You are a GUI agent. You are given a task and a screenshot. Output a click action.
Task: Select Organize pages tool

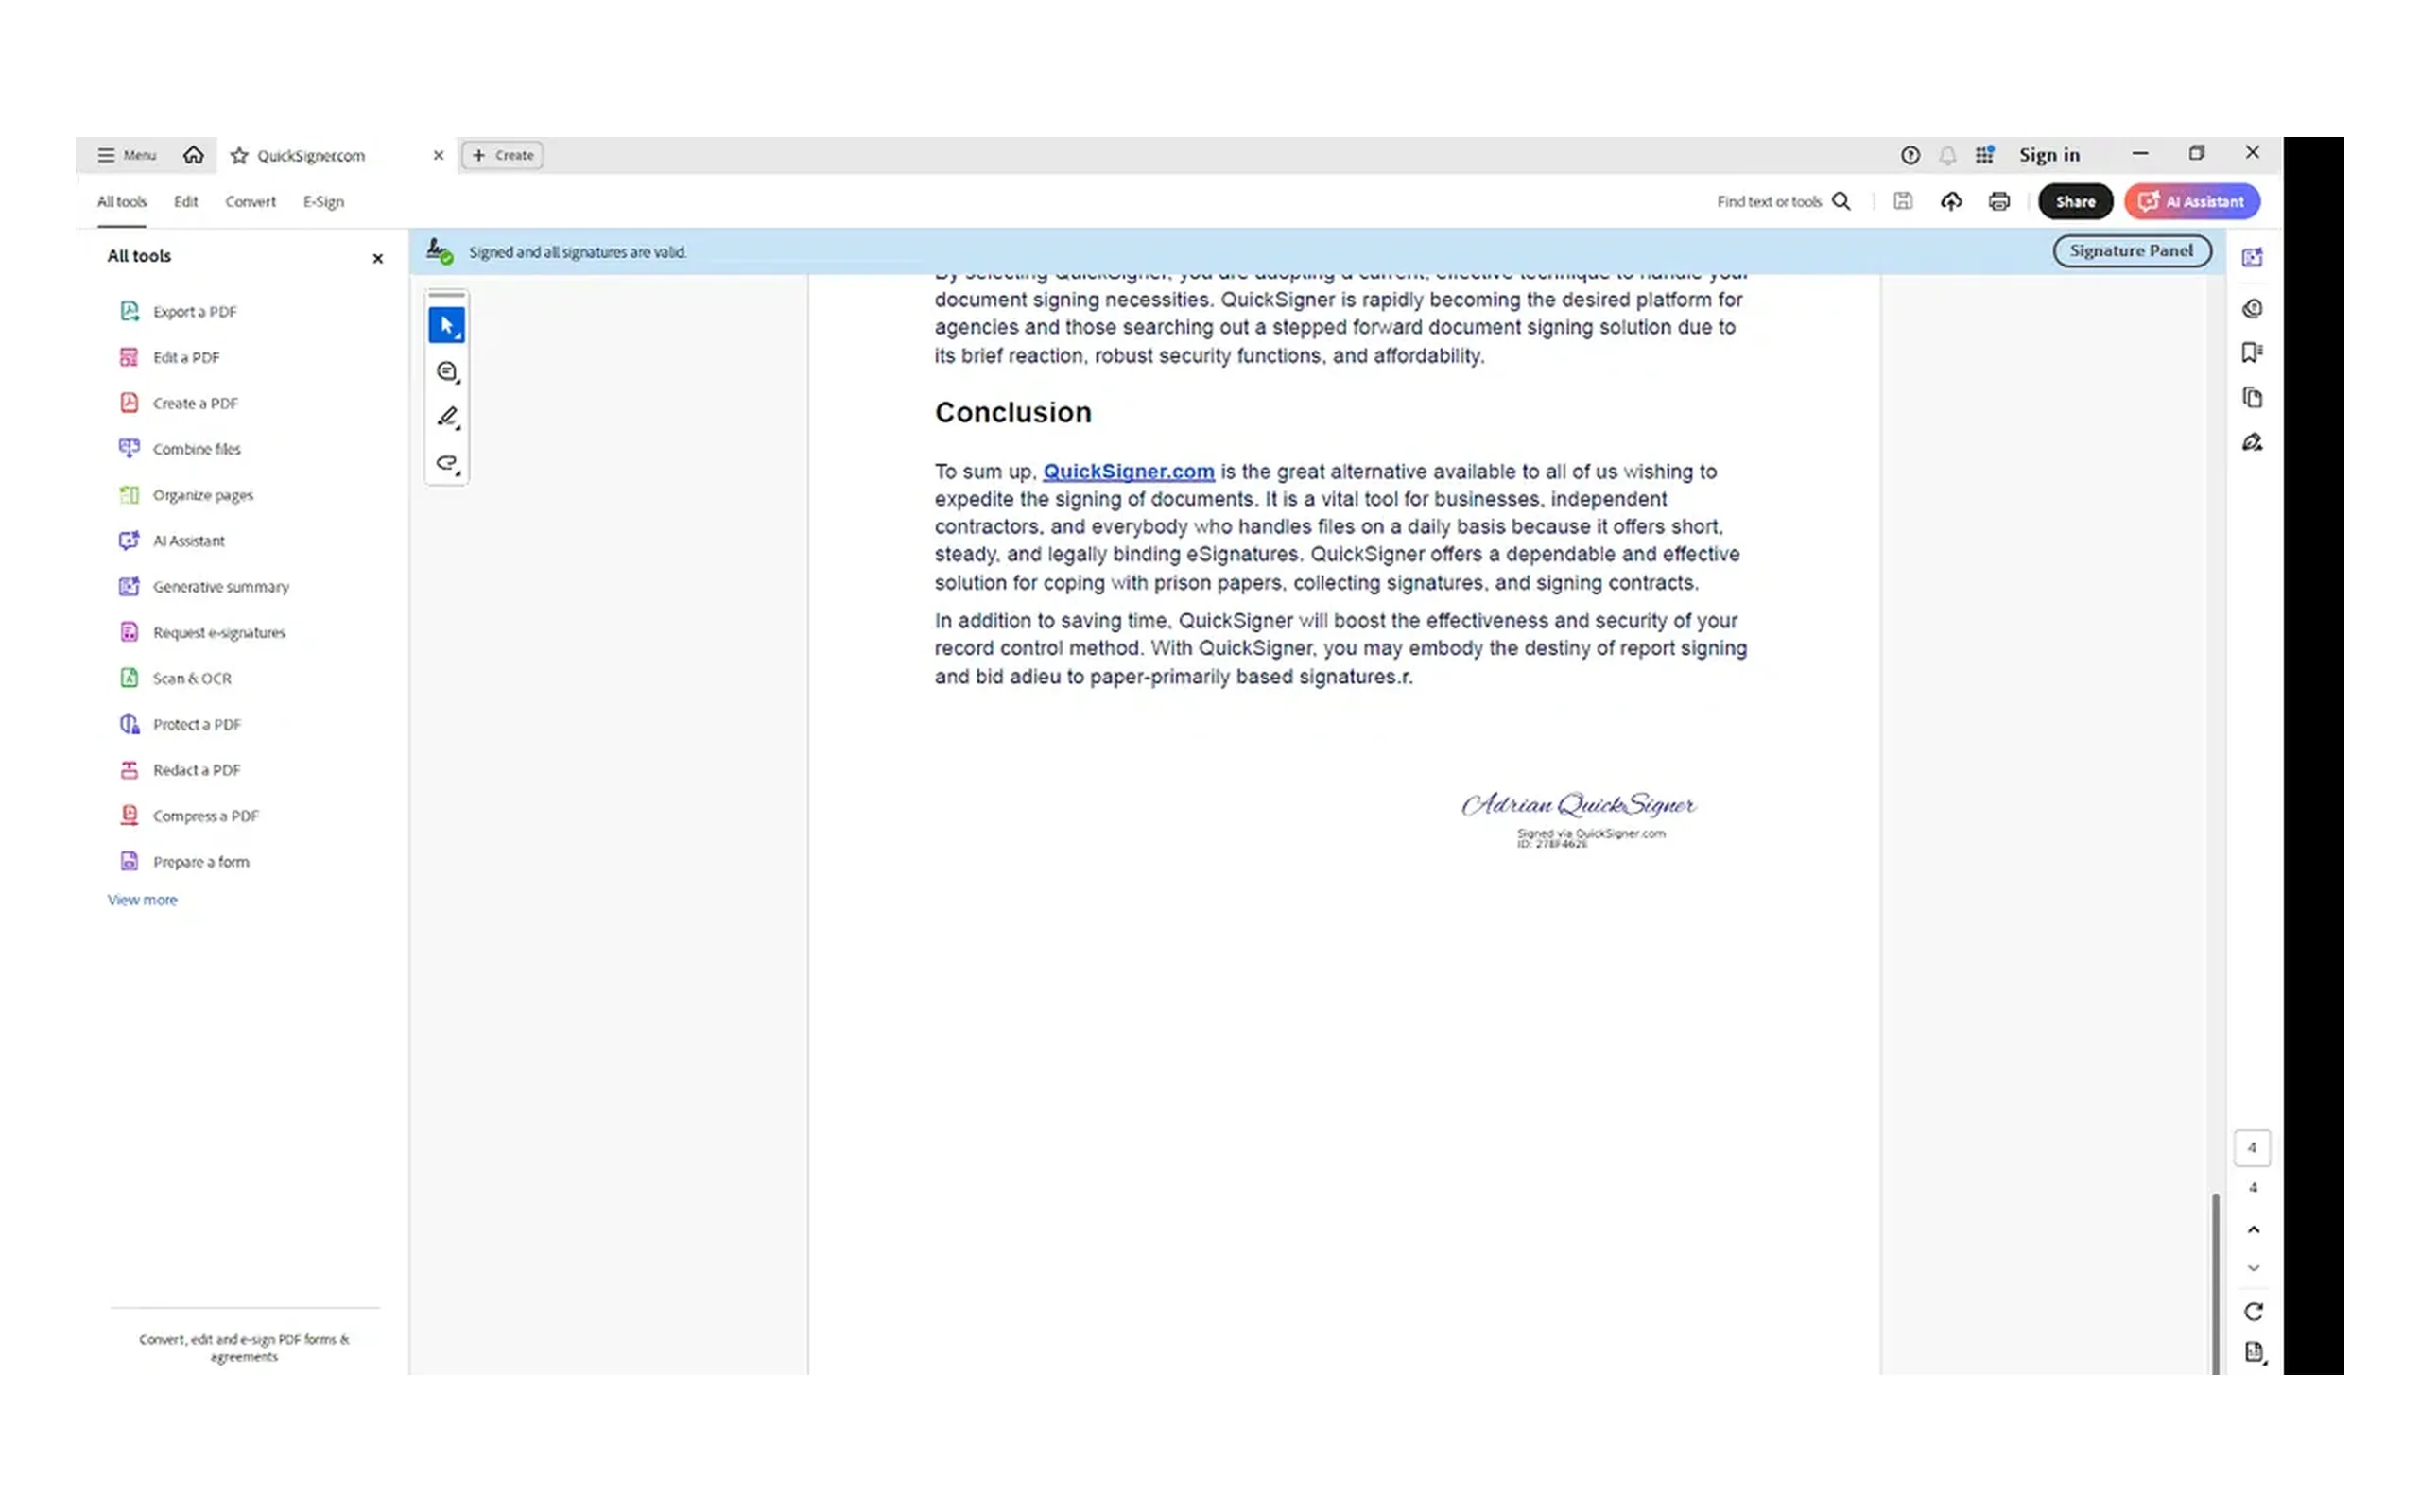[186, 495]
